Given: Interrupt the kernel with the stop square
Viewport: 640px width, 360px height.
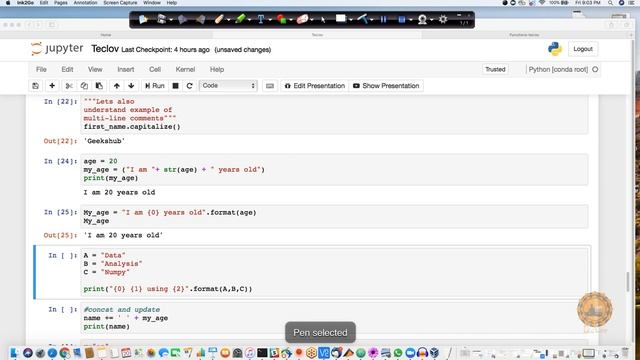Looking at the screenshot, I should click(176, 86).
